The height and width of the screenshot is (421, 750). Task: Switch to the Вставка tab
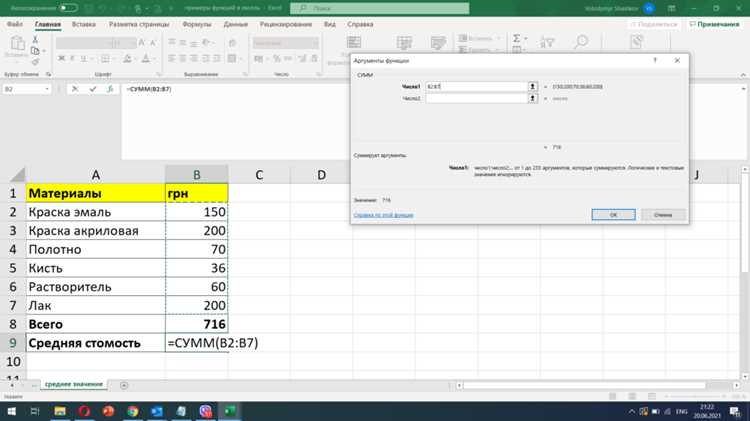[x=84, y=24]
